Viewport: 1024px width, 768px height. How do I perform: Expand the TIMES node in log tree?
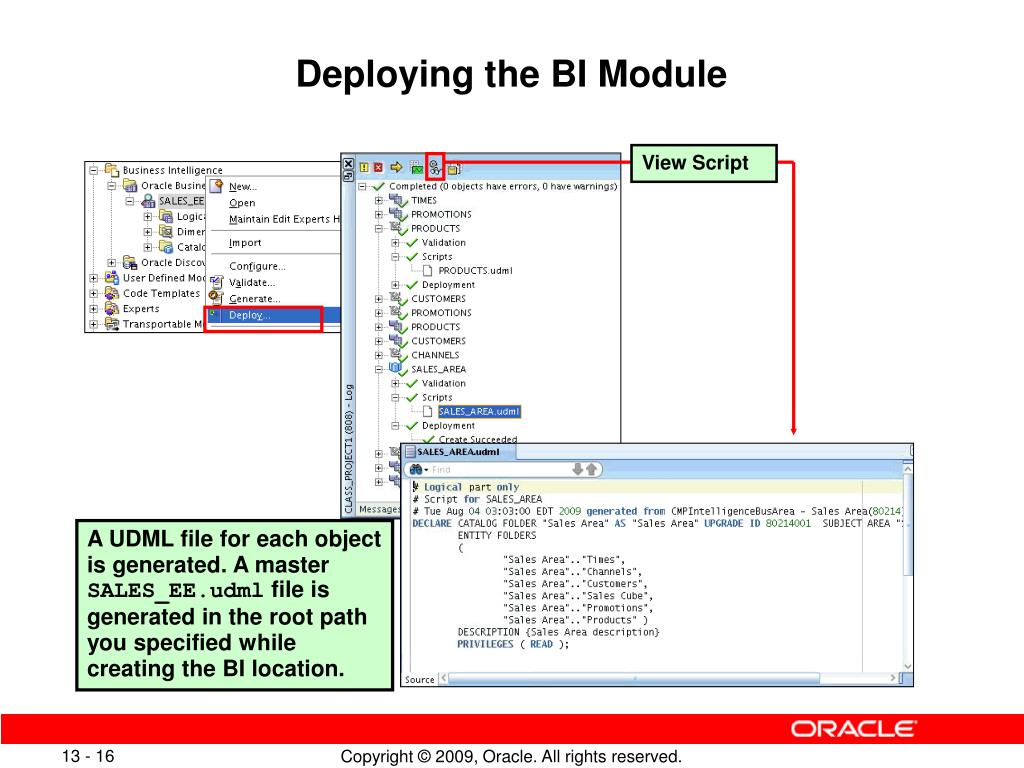pyautogui.click(x=379, y=200)
